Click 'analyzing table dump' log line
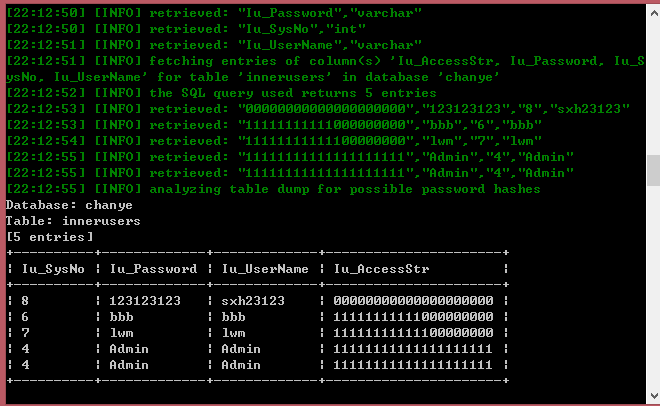This screenshot has height=406, width=660. (273, 189)
